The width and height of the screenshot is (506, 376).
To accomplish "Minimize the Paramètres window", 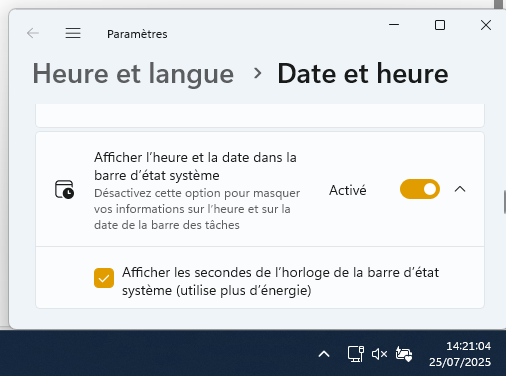I will point(394,25).
